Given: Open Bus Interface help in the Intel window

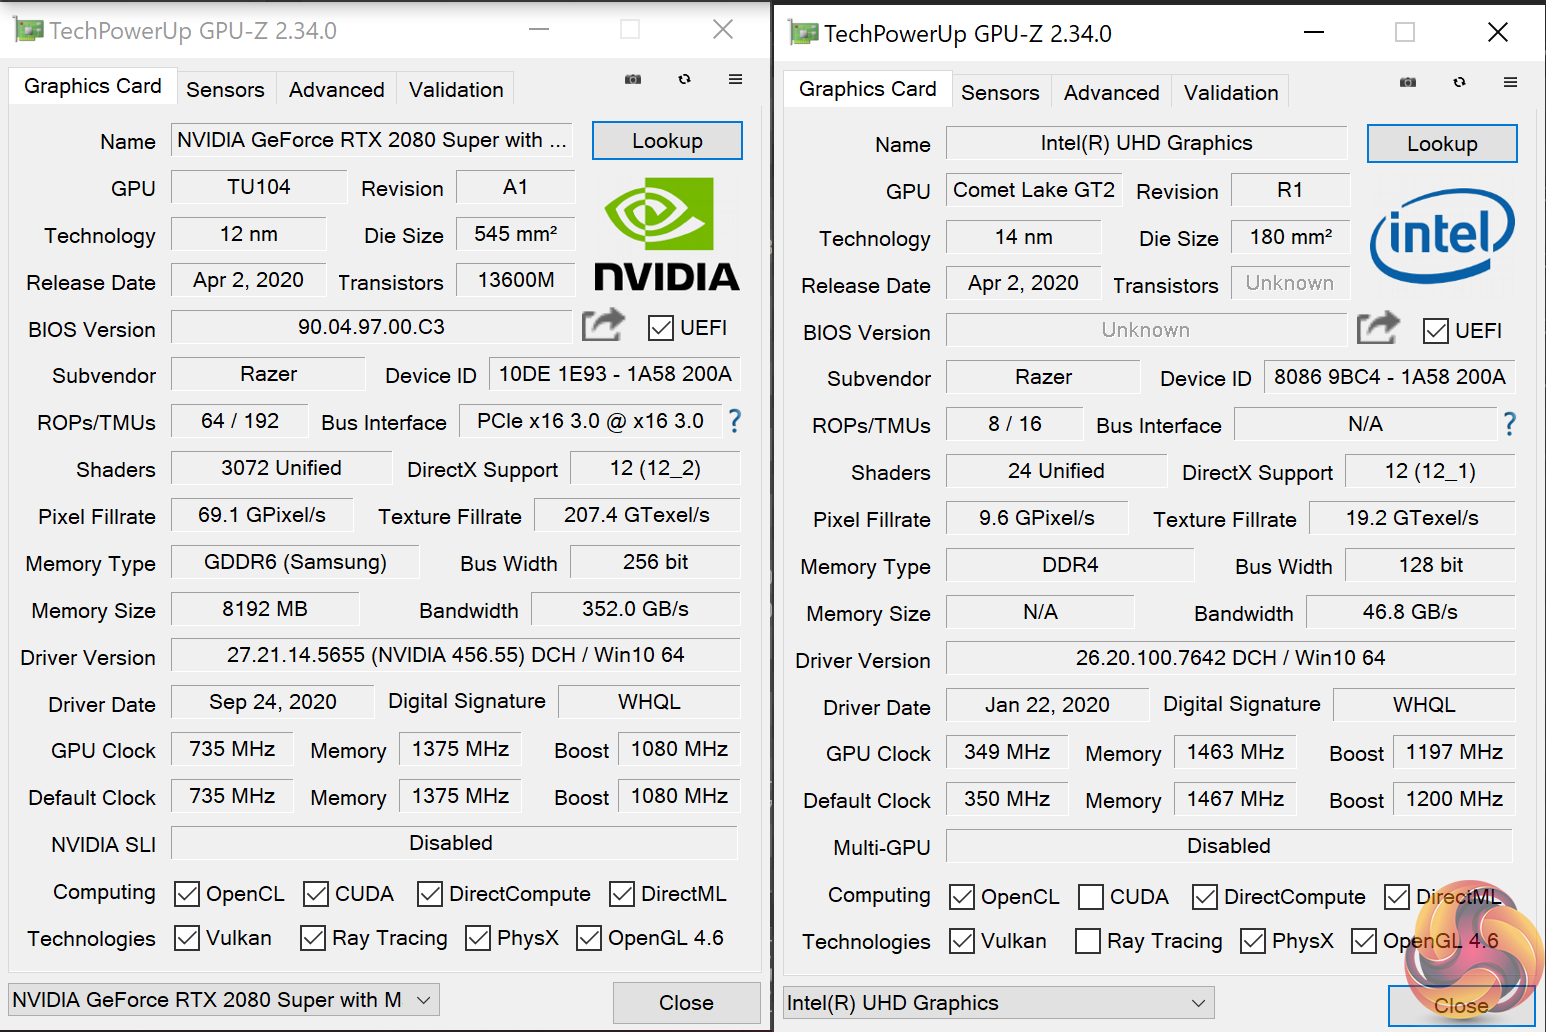Looking at the screenshot, I should point(1509,424).
